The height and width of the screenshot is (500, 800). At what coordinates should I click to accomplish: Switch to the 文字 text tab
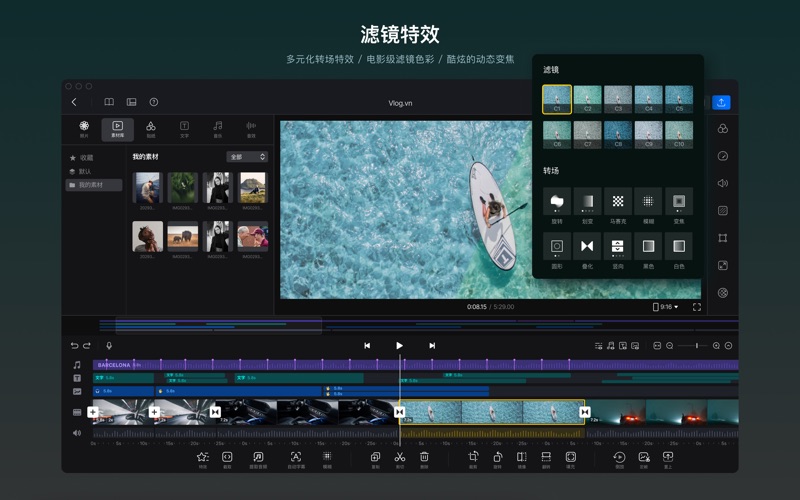click(184, 128)
